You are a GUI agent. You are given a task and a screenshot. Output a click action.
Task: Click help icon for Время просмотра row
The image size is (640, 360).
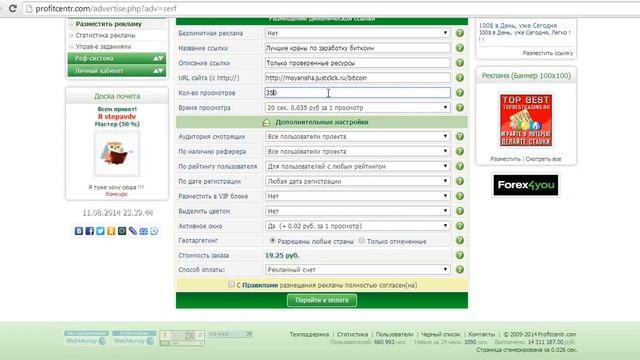460,107
